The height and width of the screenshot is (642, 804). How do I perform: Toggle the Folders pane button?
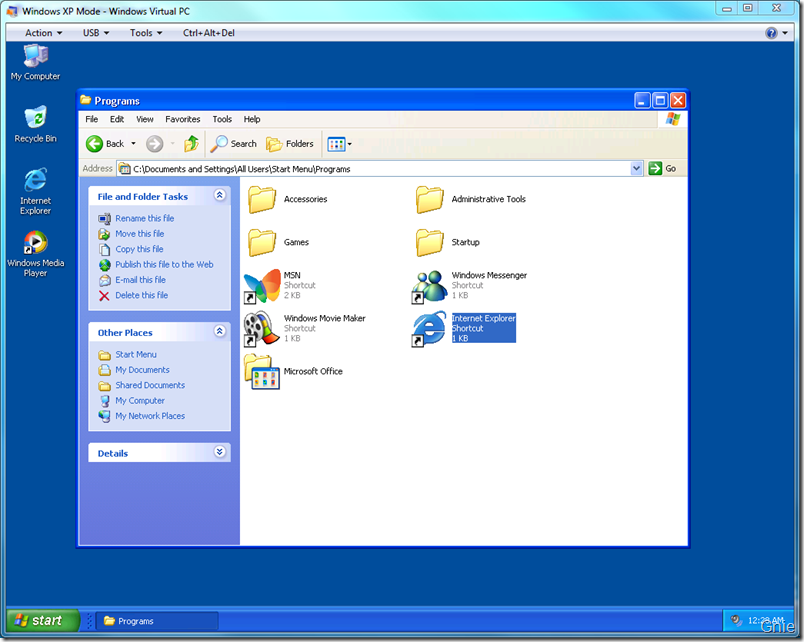pyautogui.click(x=290, y=144)
